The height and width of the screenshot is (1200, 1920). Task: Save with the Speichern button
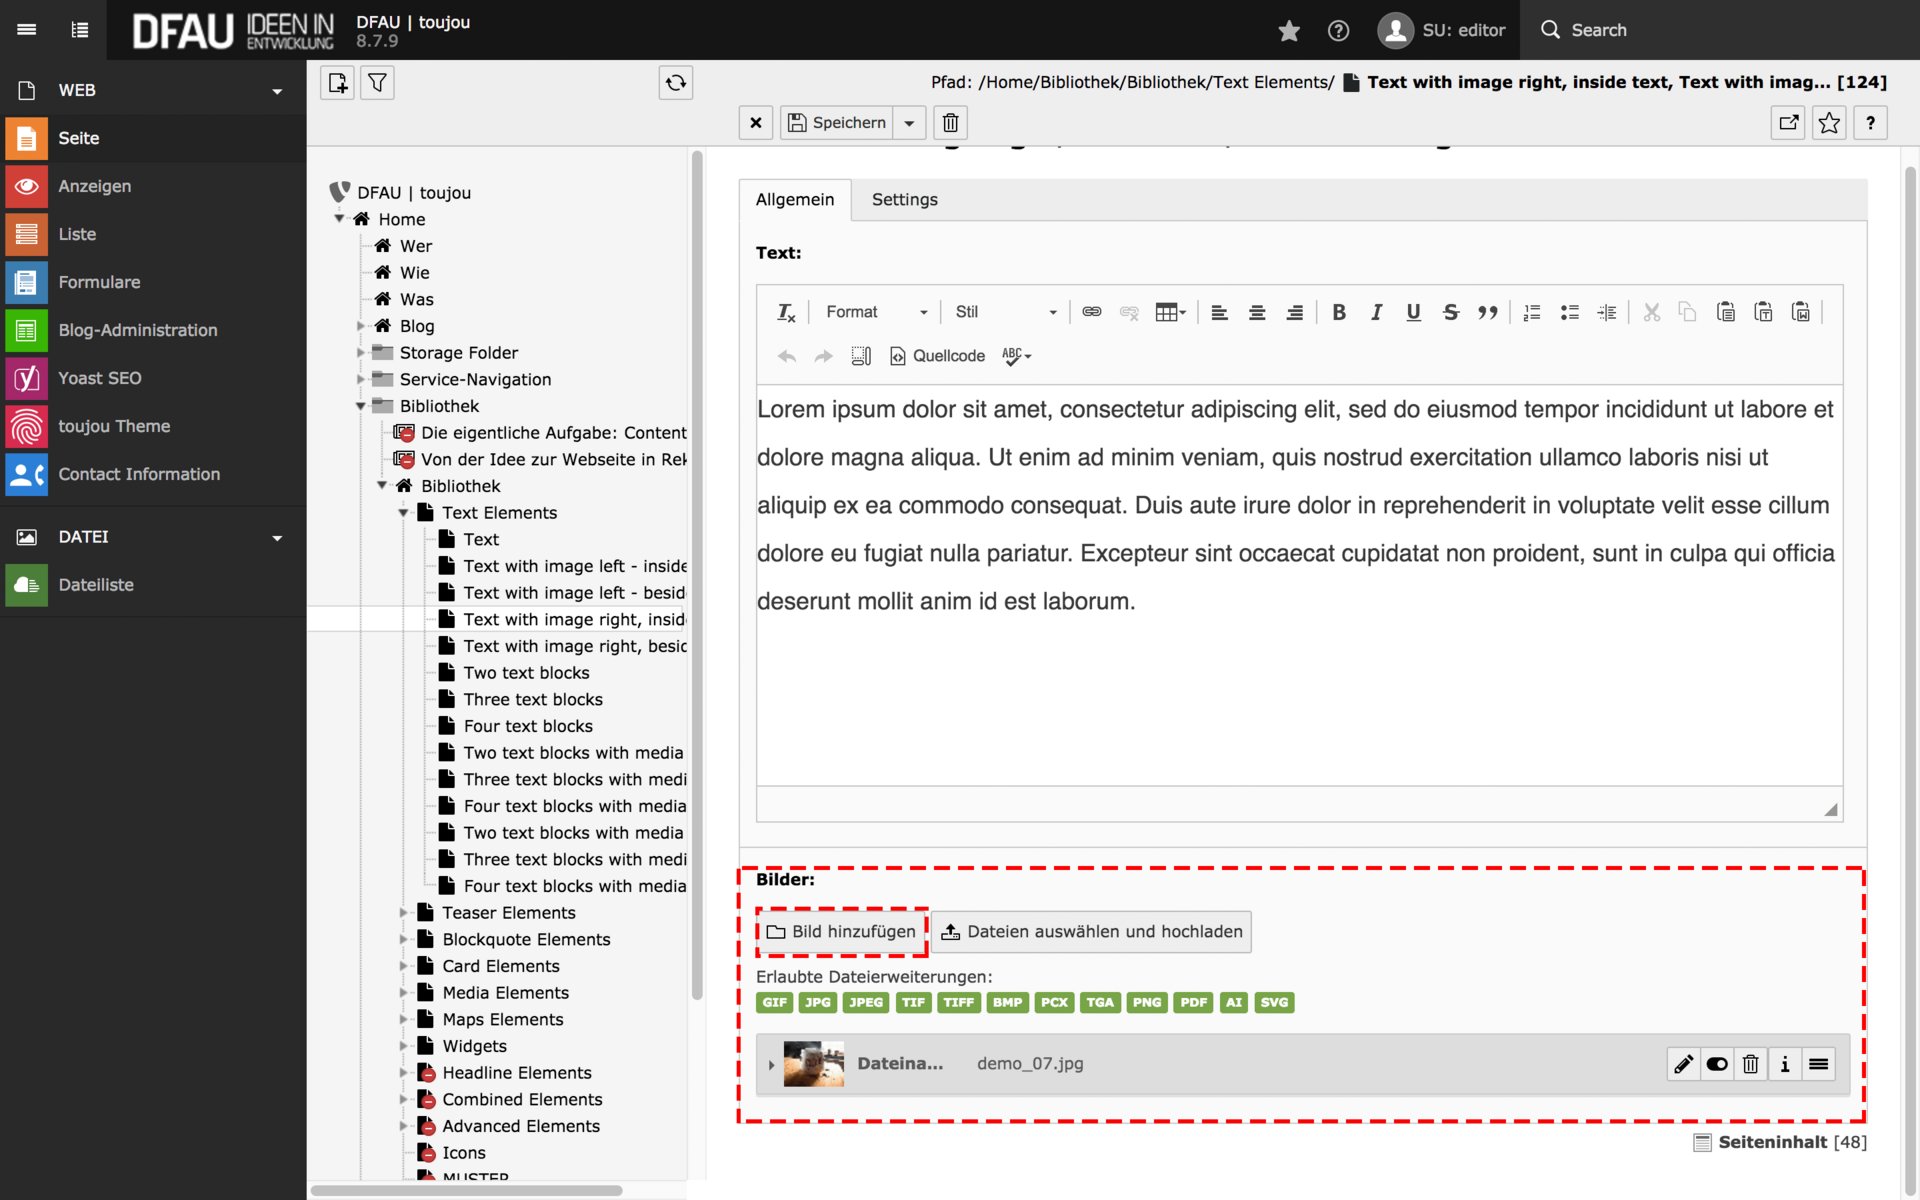837,123
